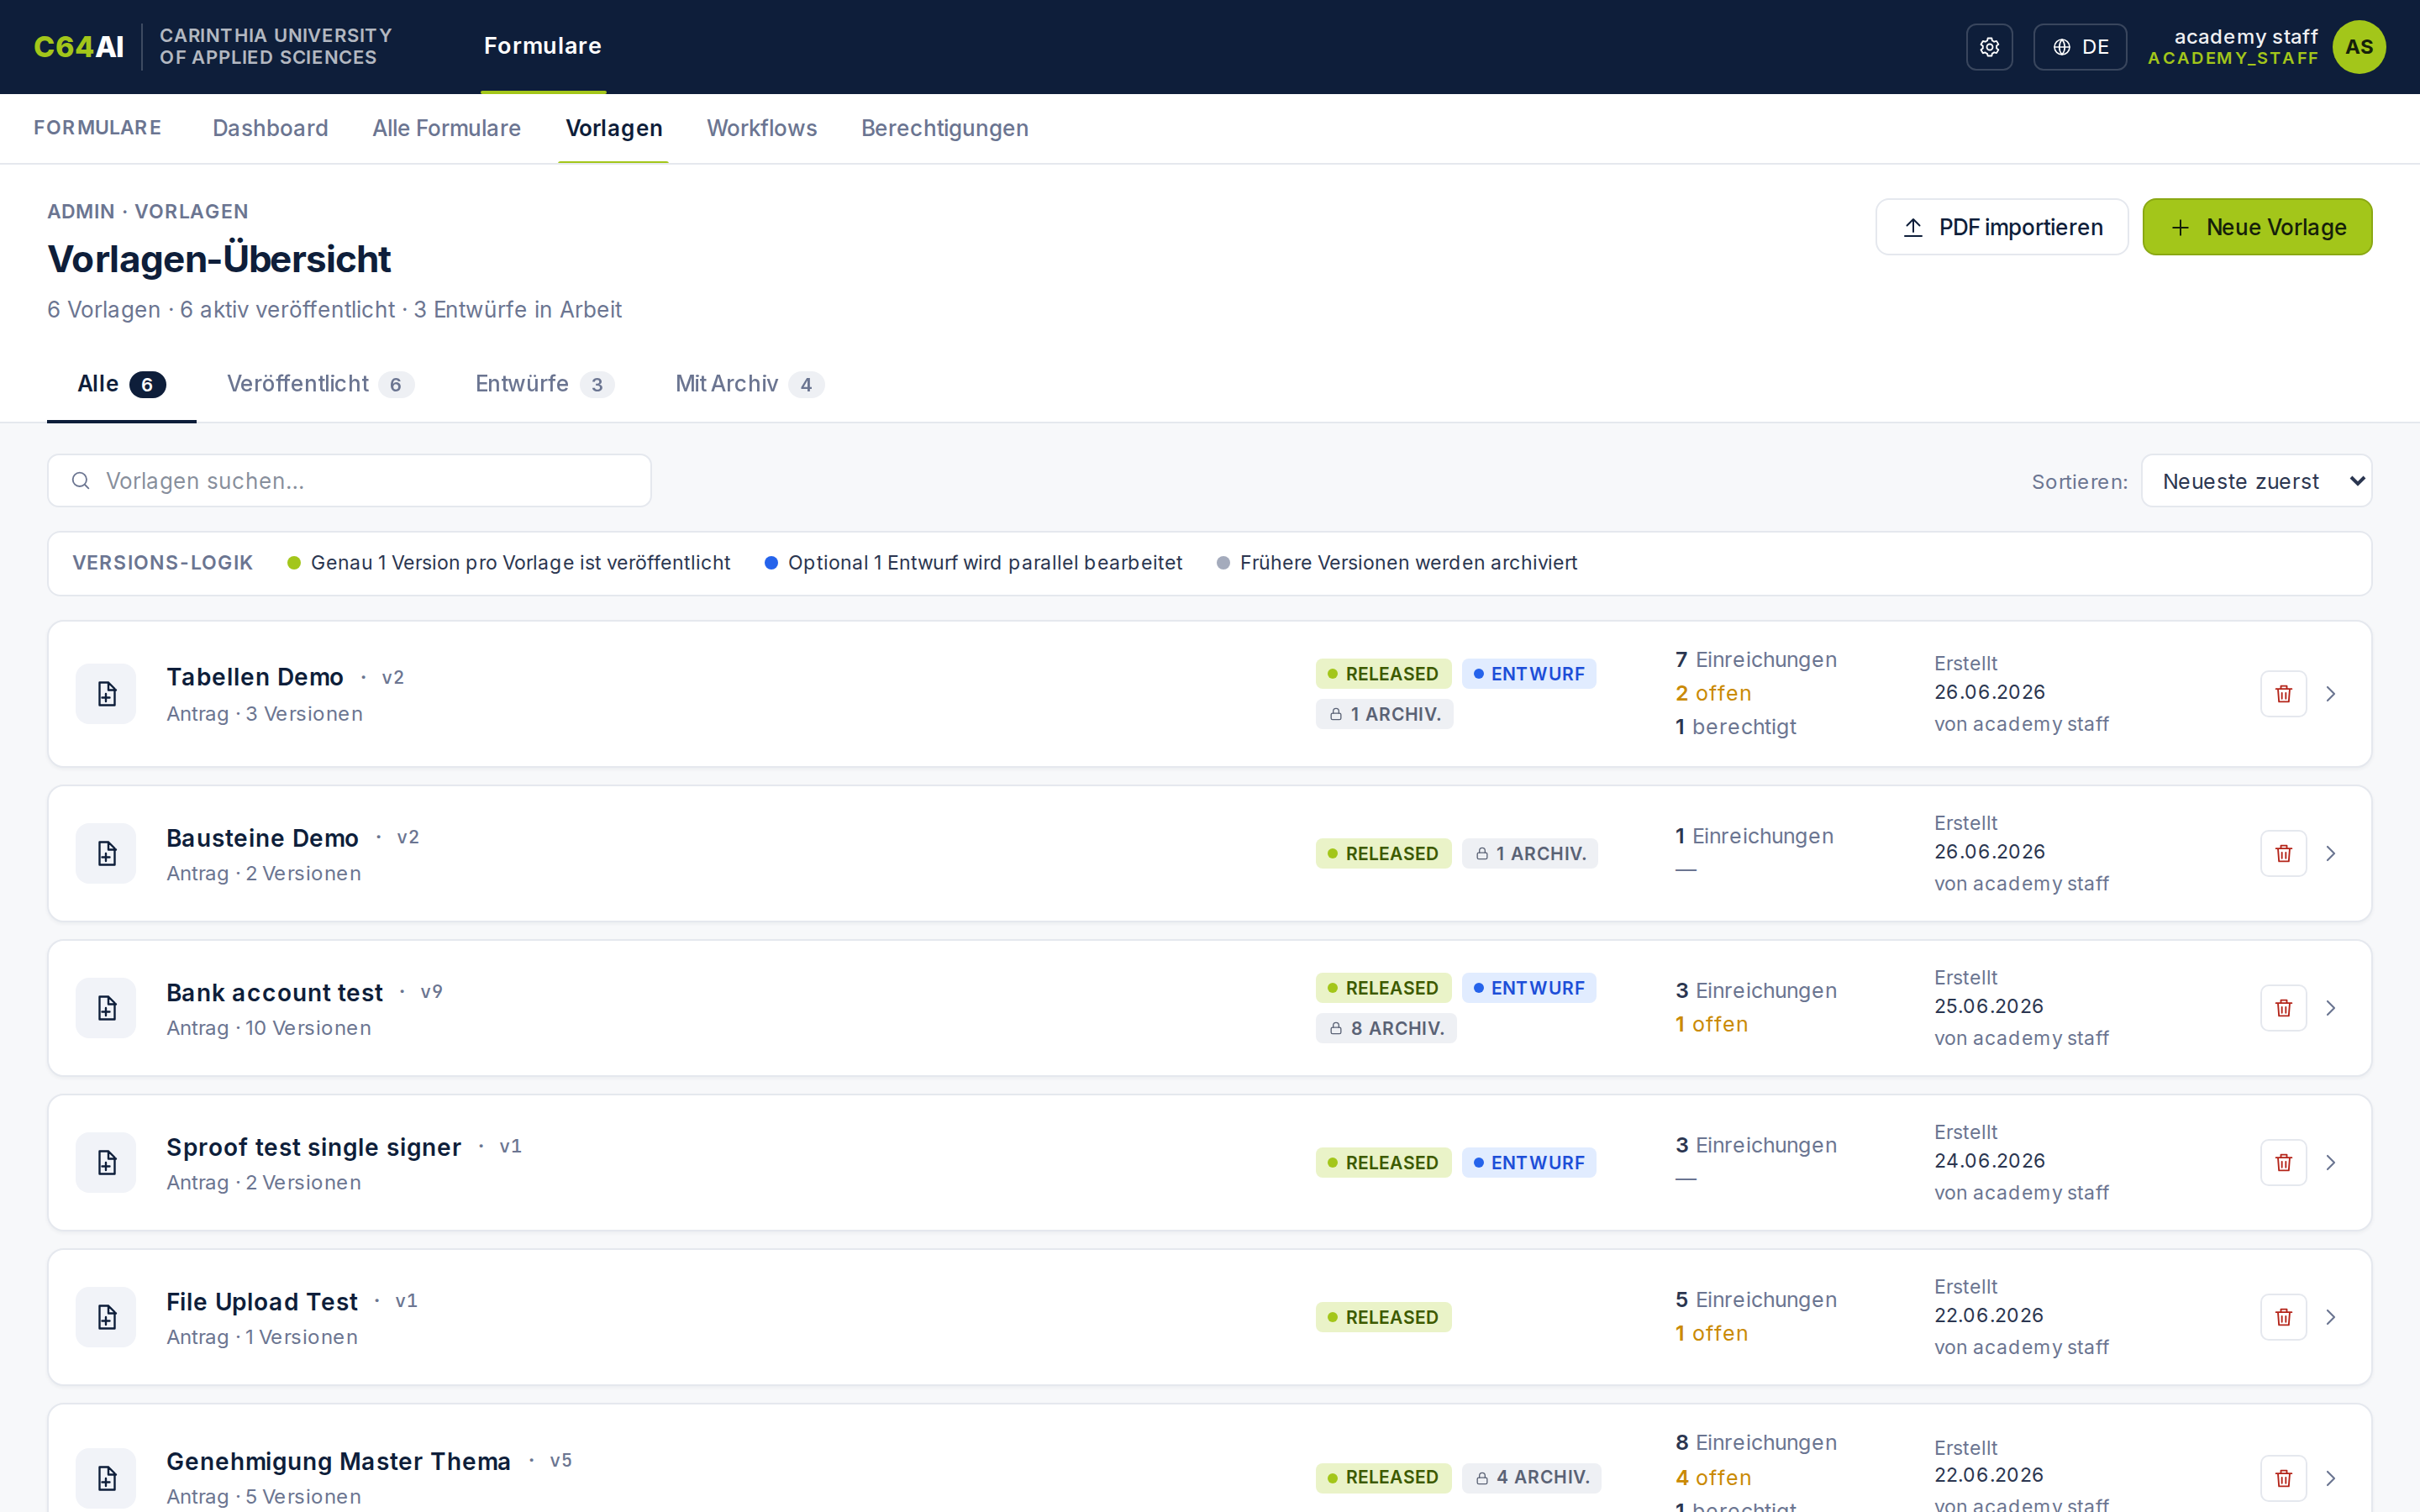Screen dimensions: 2420x1512
Task: Remove File Upload Test via trash icon
Action: (2283, 1317)
